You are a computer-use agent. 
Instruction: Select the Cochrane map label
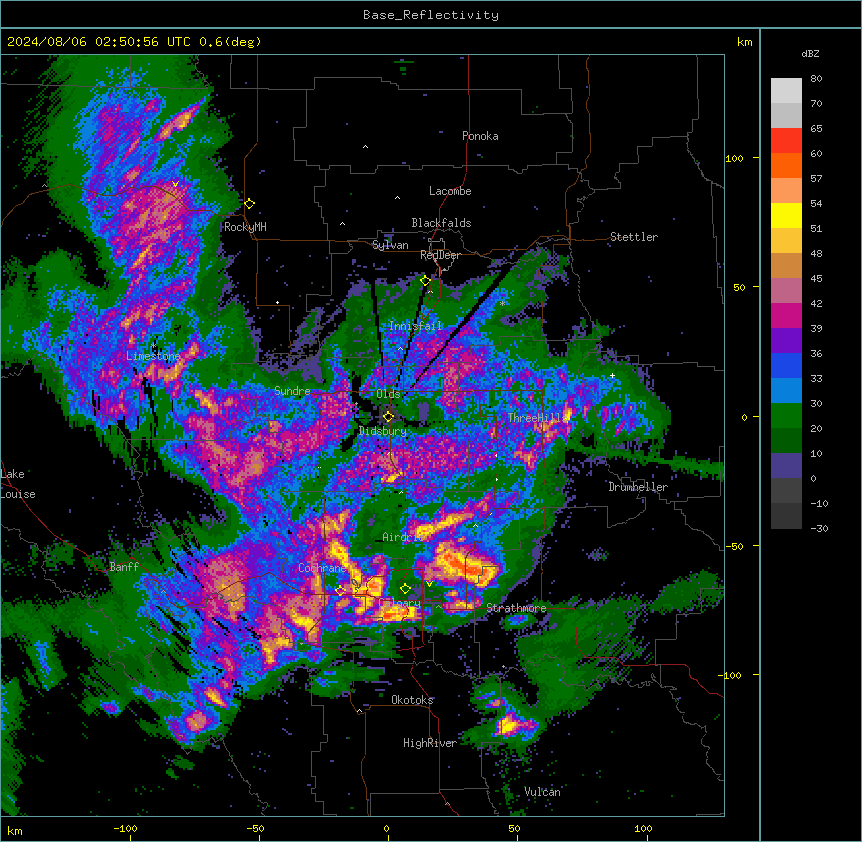point(322,568)
